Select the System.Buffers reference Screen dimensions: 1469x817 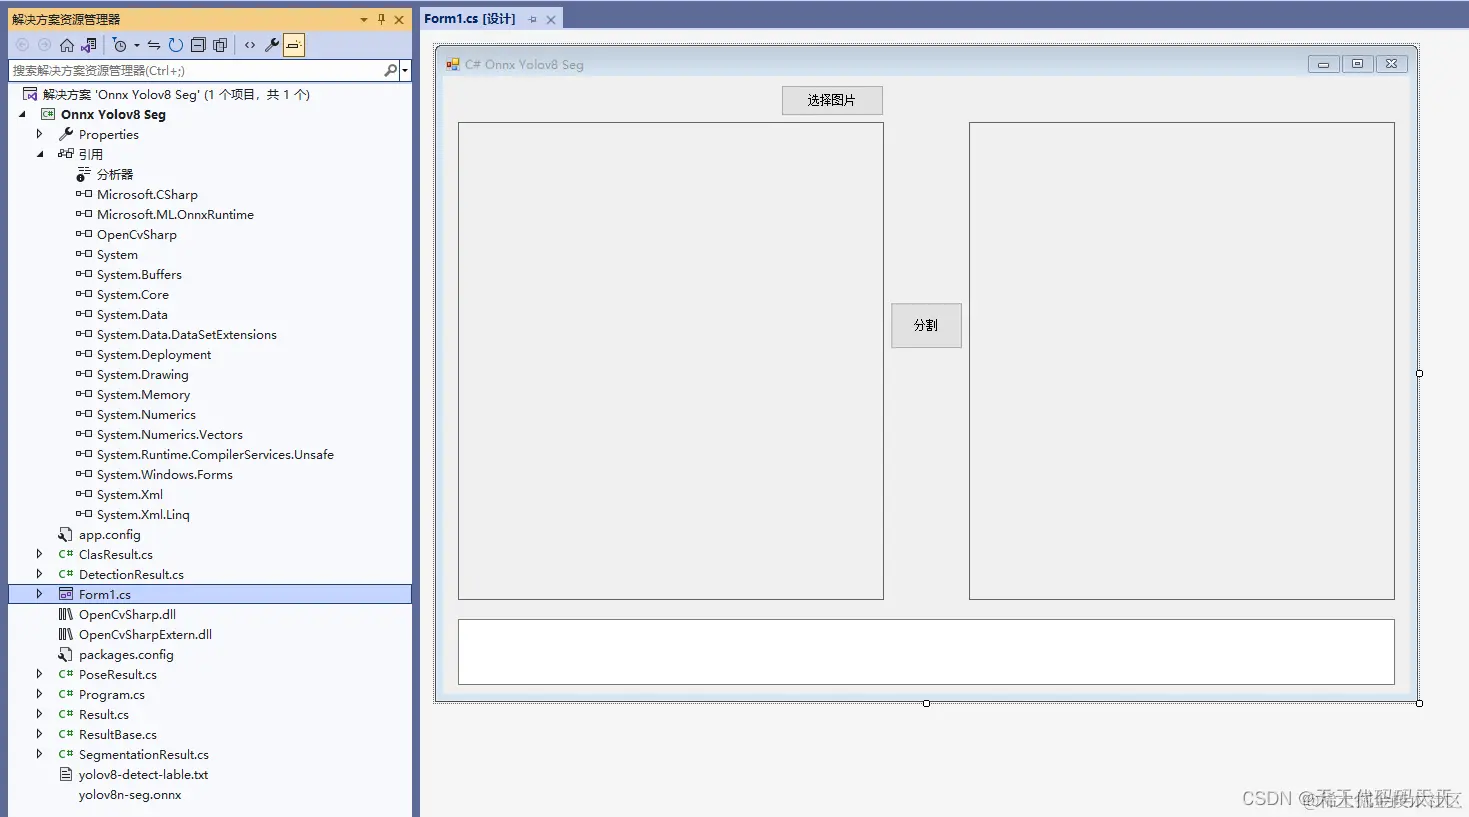[x=139, y=274]
